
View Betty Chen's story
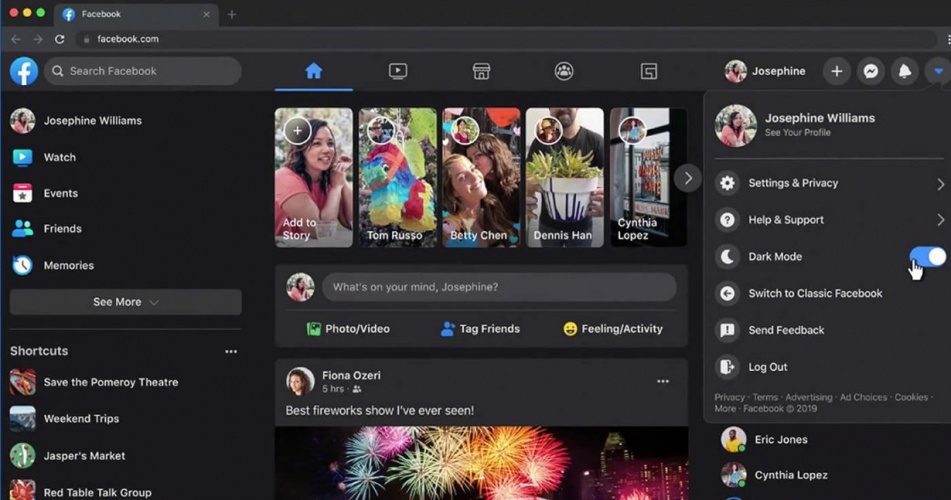coord(481,177)
